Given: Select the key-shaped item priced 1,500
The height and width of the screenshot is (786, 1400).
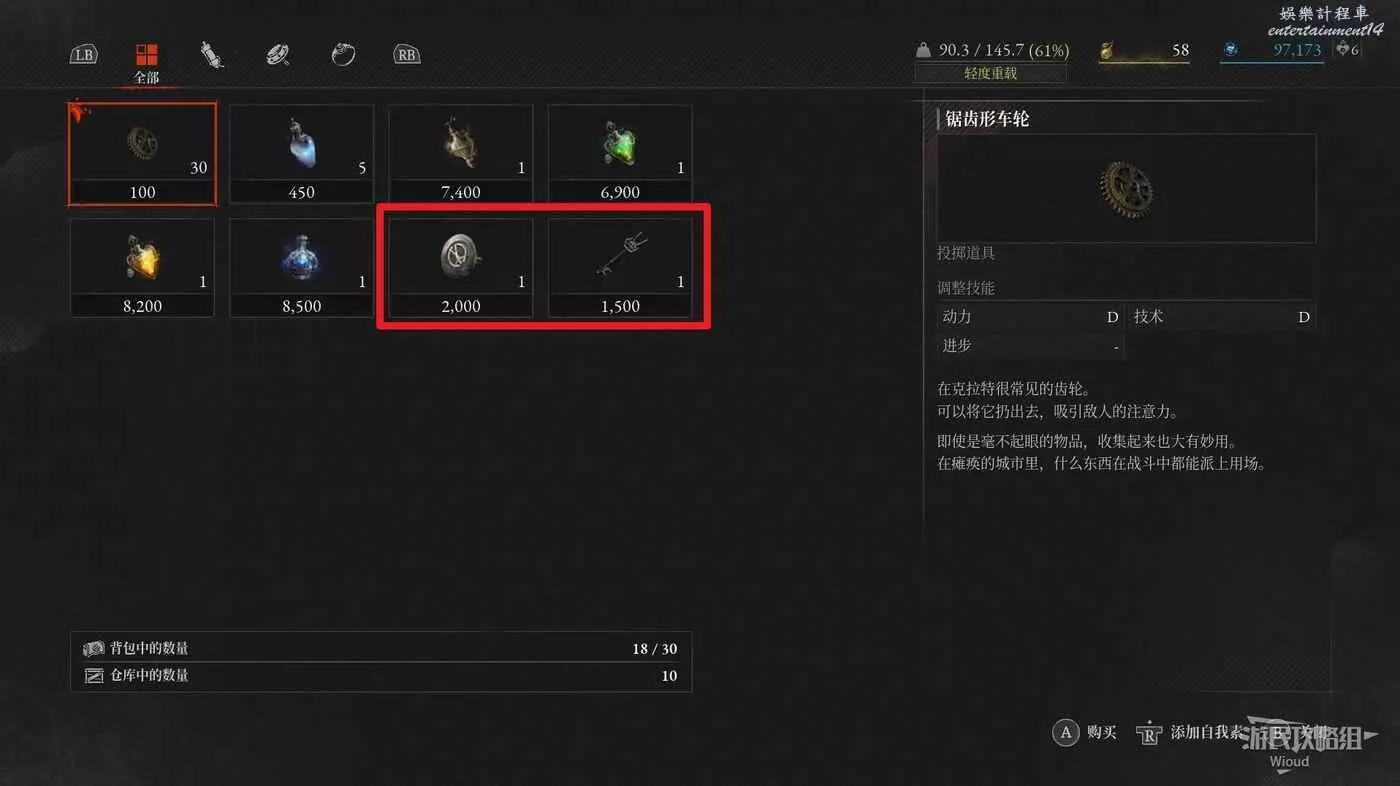Looking at the screenshot, I should pyautogui.click(x=620, y=268).
